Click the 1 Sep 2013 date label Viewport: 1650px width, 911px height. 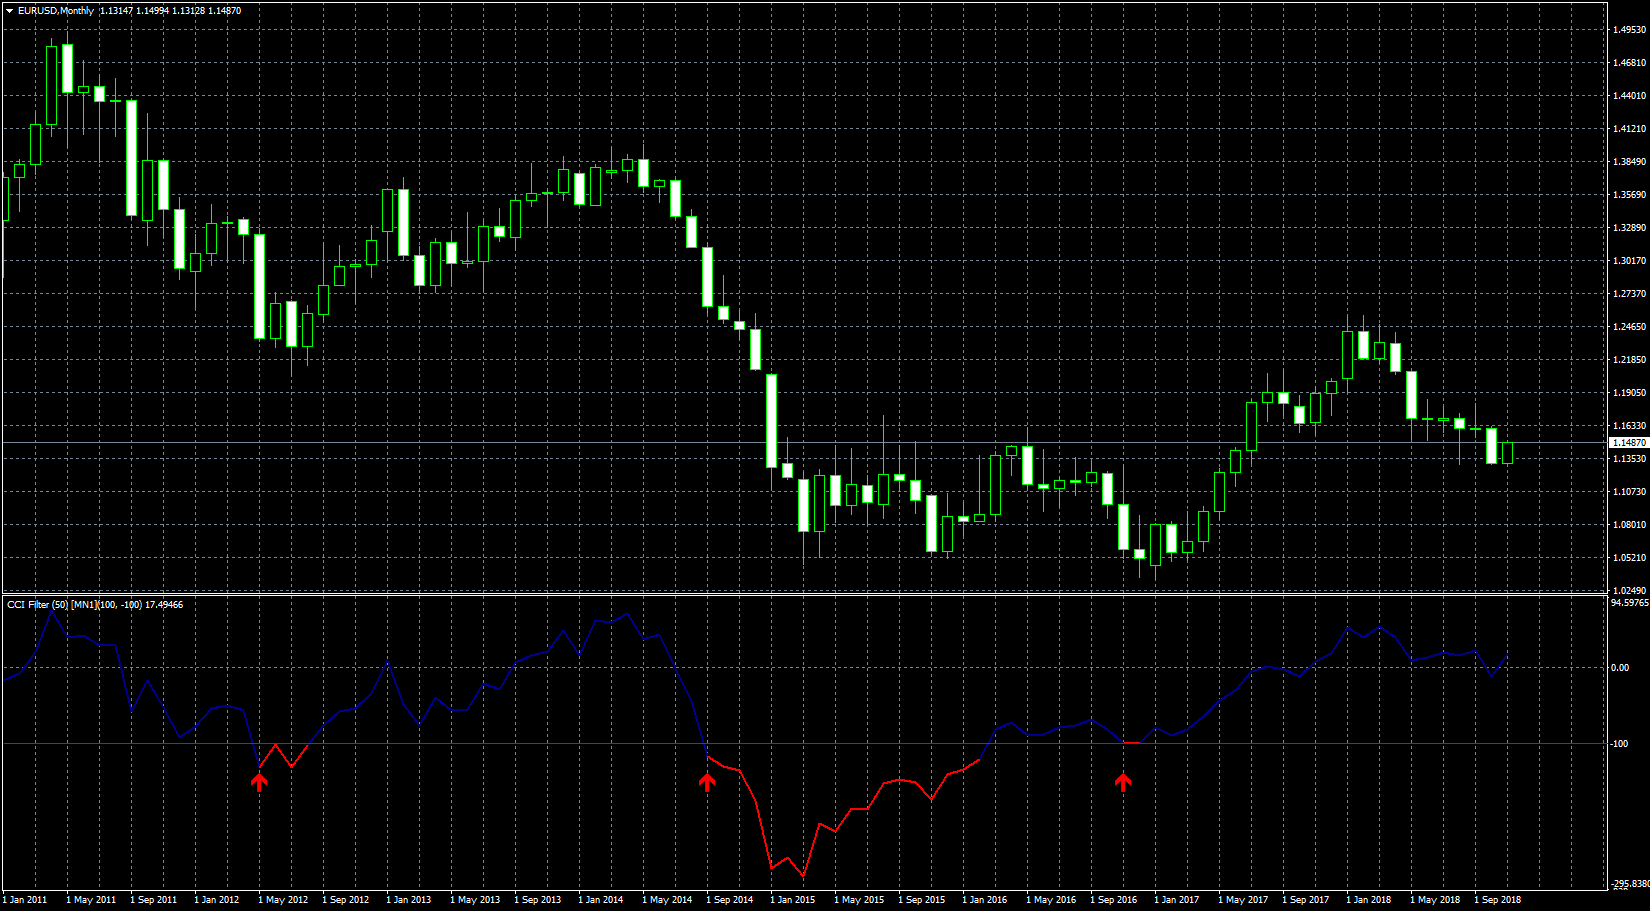click(x=537, y=900)
